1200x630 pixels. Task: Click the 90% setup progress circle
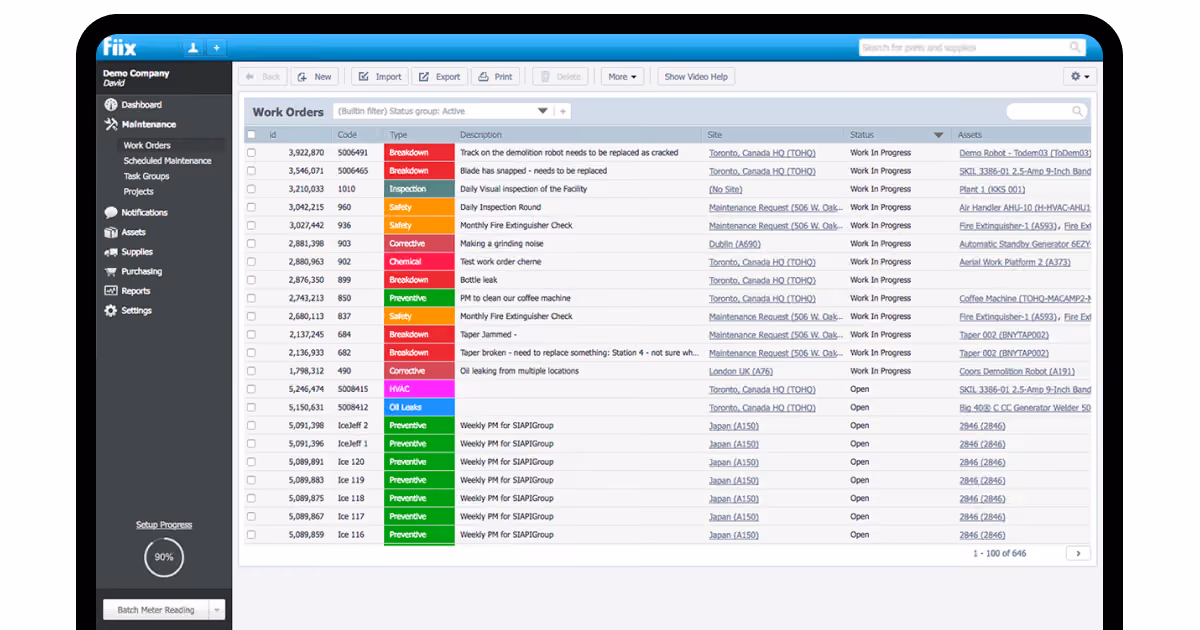point(164,557)
